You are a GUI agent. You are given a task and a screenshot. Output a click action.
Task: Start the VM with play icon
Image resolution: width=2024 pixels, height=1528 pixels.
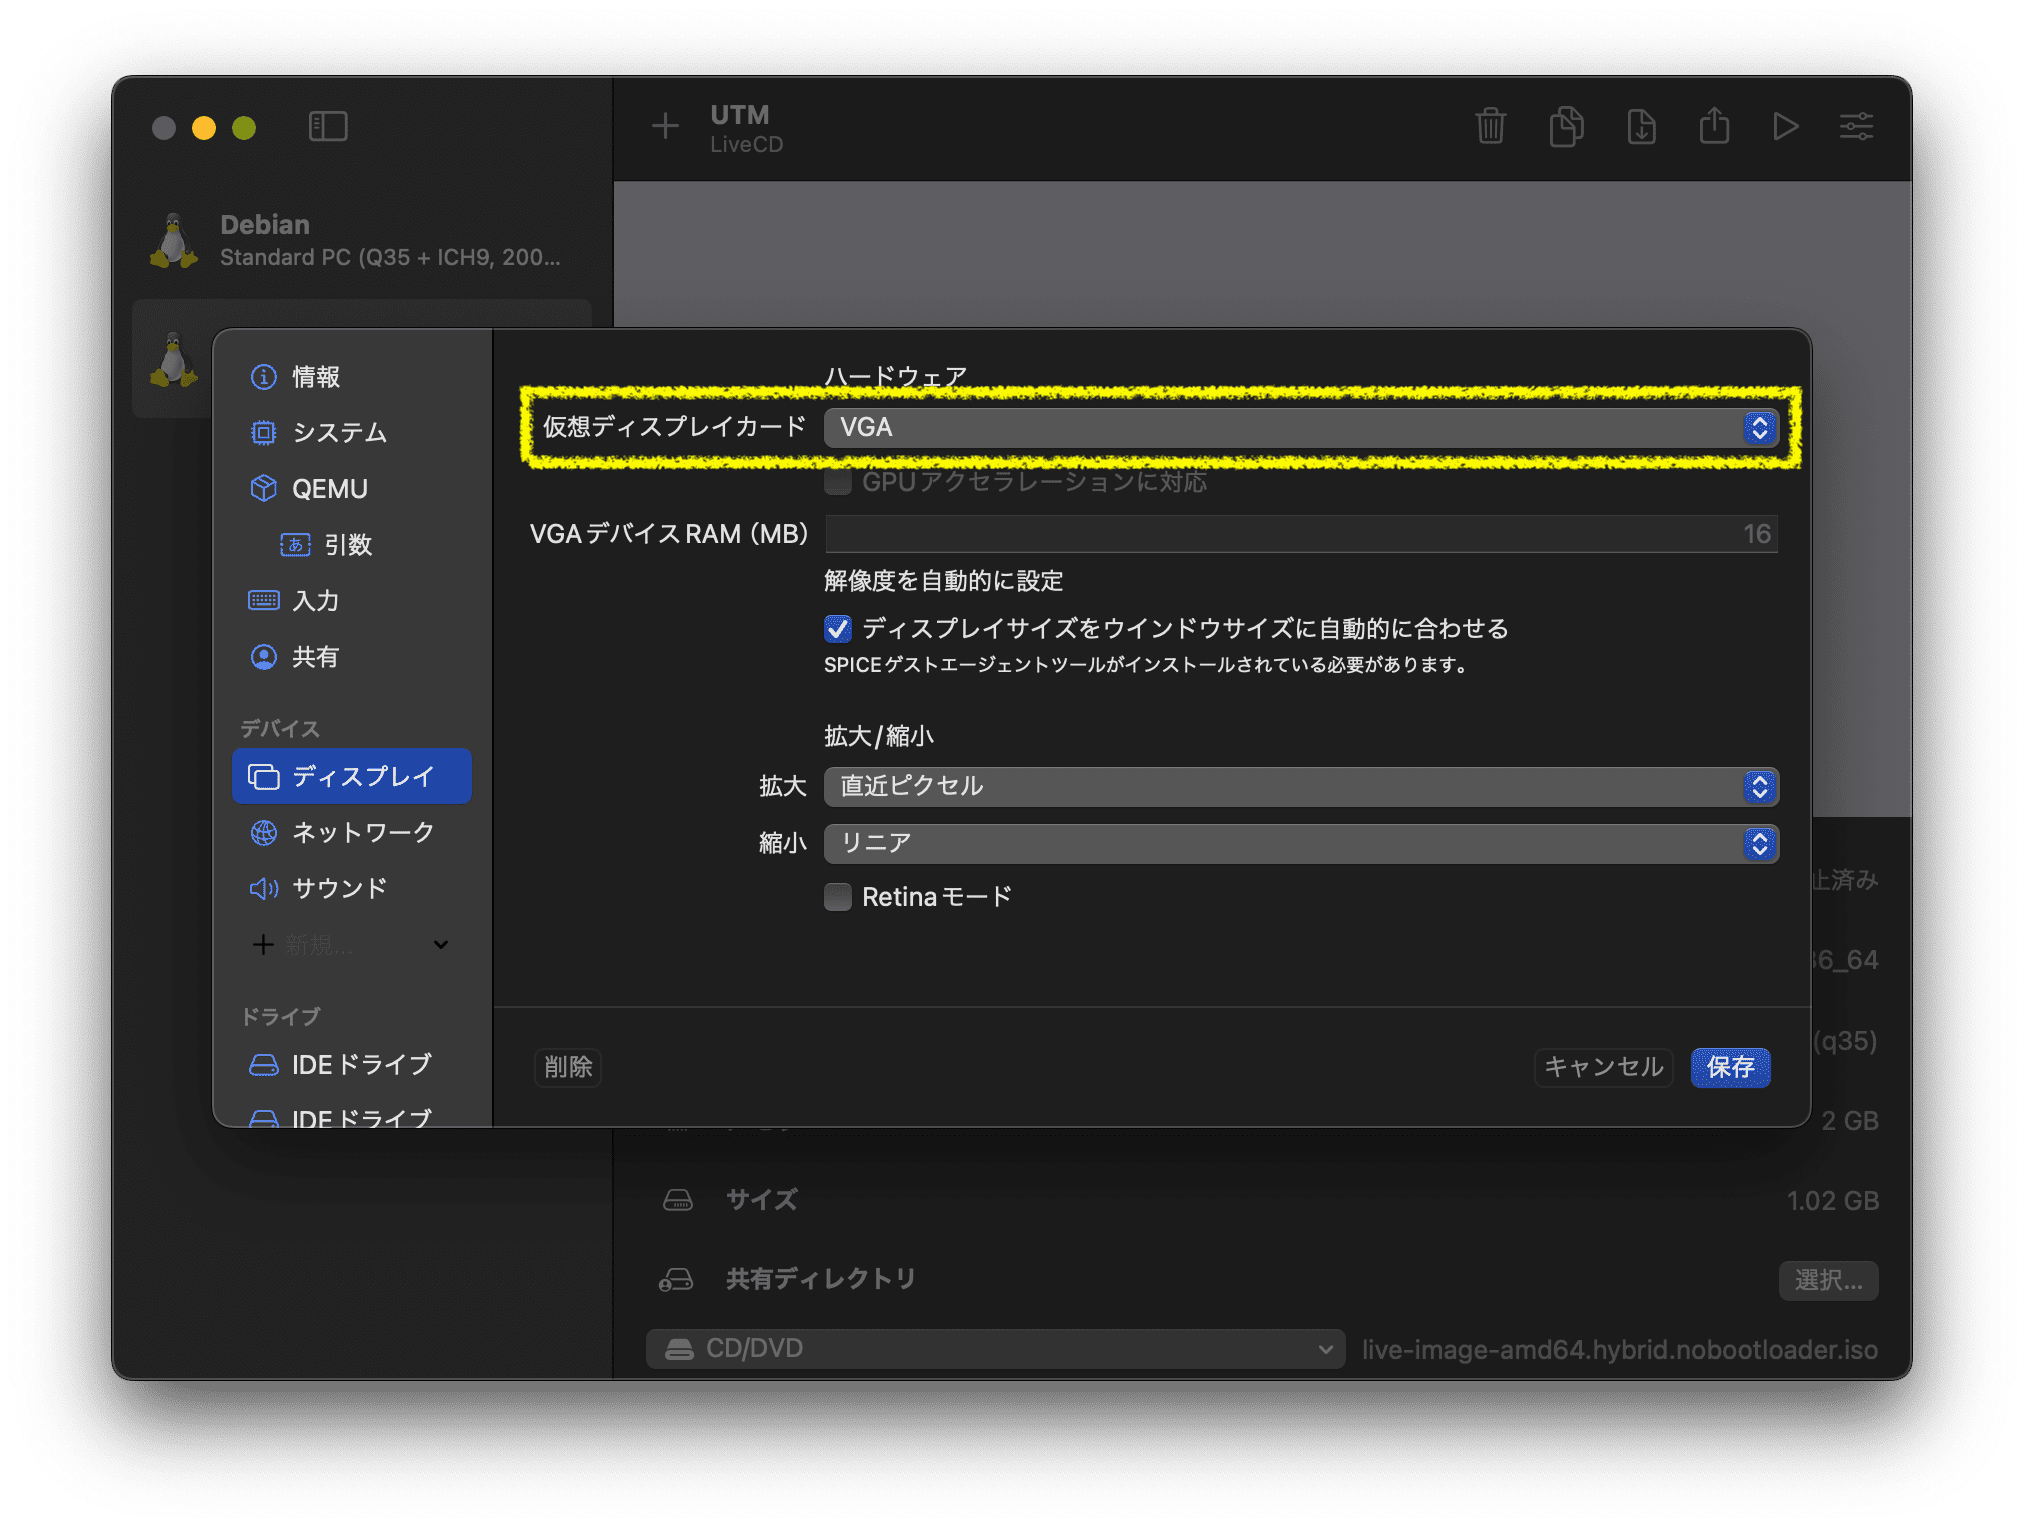pyautogui.click(x=1785, y=127)
